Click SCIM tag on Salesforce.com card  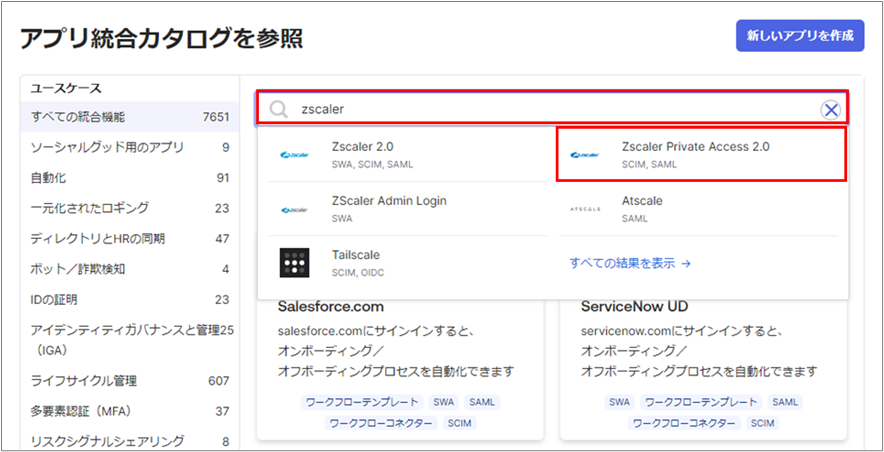[x=459, y=423]
